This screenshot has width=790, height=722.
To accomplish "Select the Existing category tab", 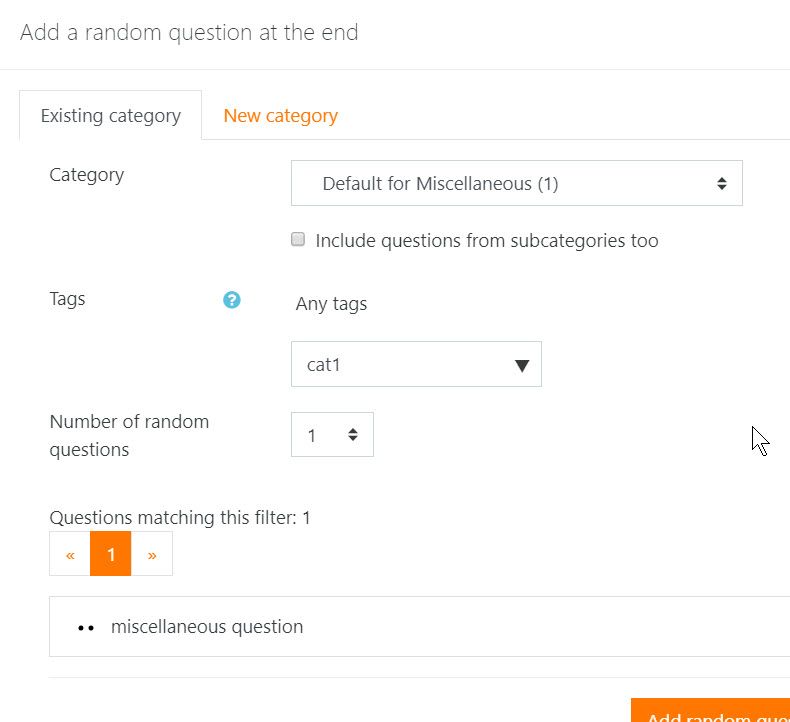I will pyautogui.click(x=110, y=116).
